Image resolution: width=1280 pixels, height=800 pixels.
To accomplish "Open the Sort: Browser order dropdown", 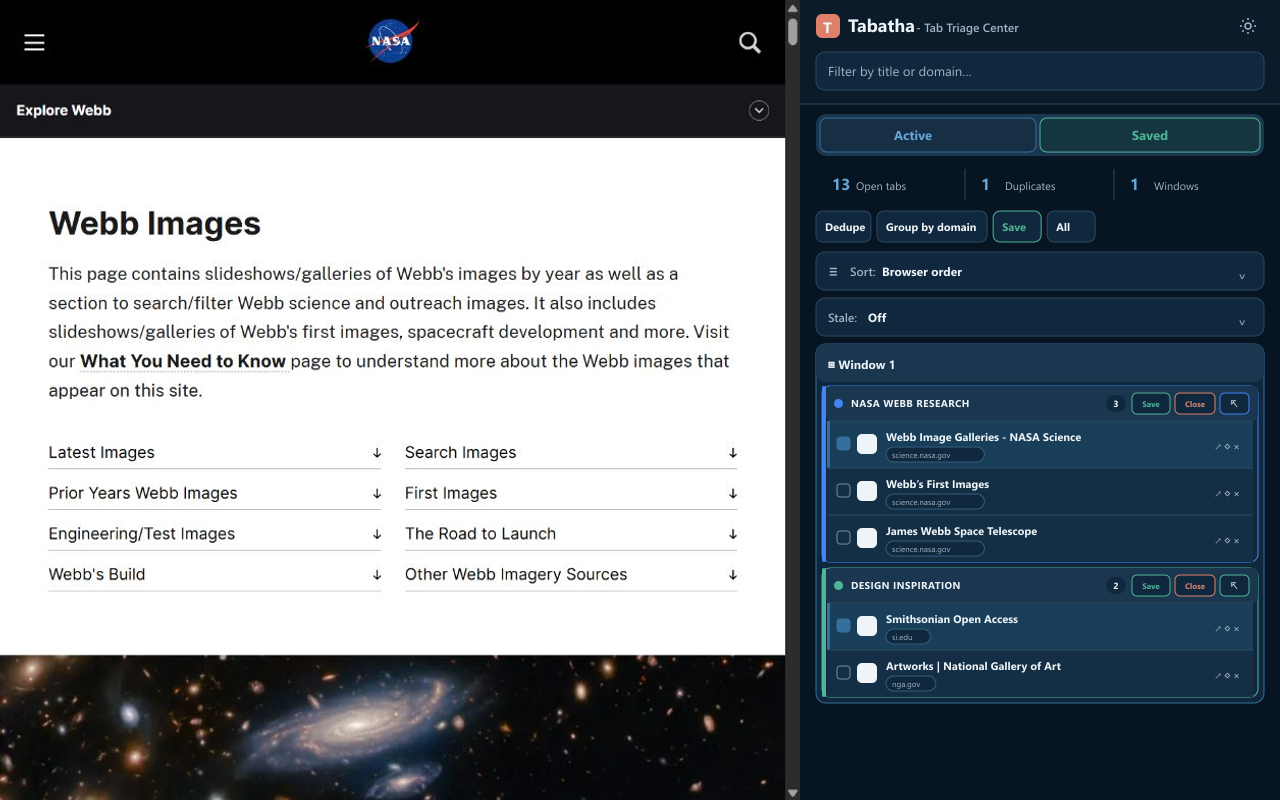I will (1040, 272).
